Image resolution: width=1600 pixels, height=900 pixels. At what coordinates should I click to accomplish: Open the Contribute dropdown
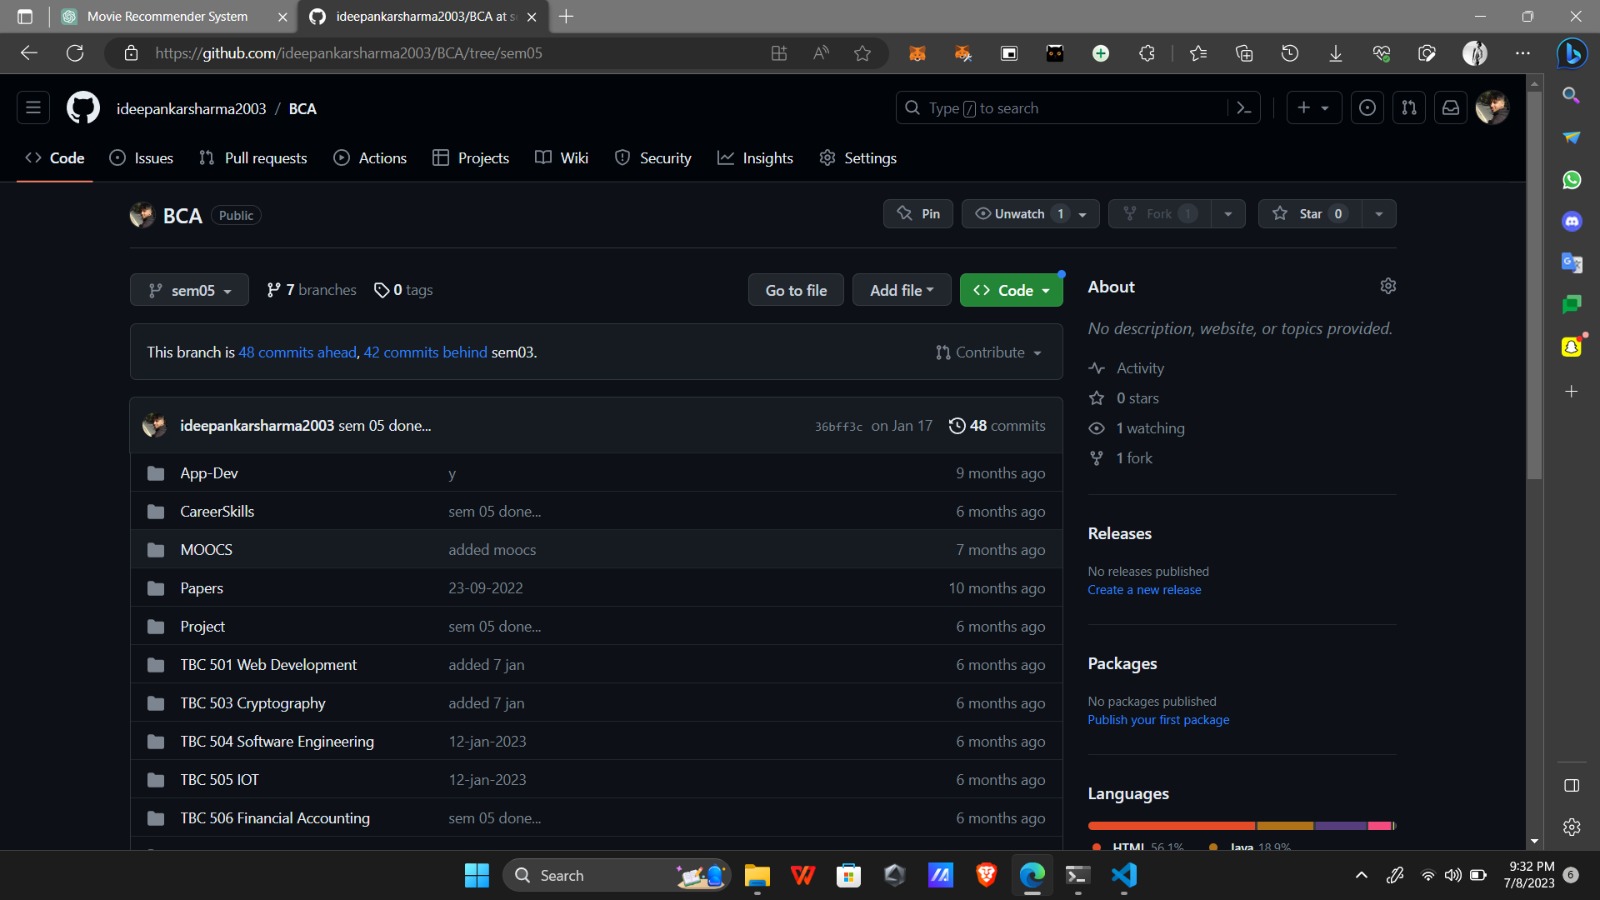click(989, 352)
